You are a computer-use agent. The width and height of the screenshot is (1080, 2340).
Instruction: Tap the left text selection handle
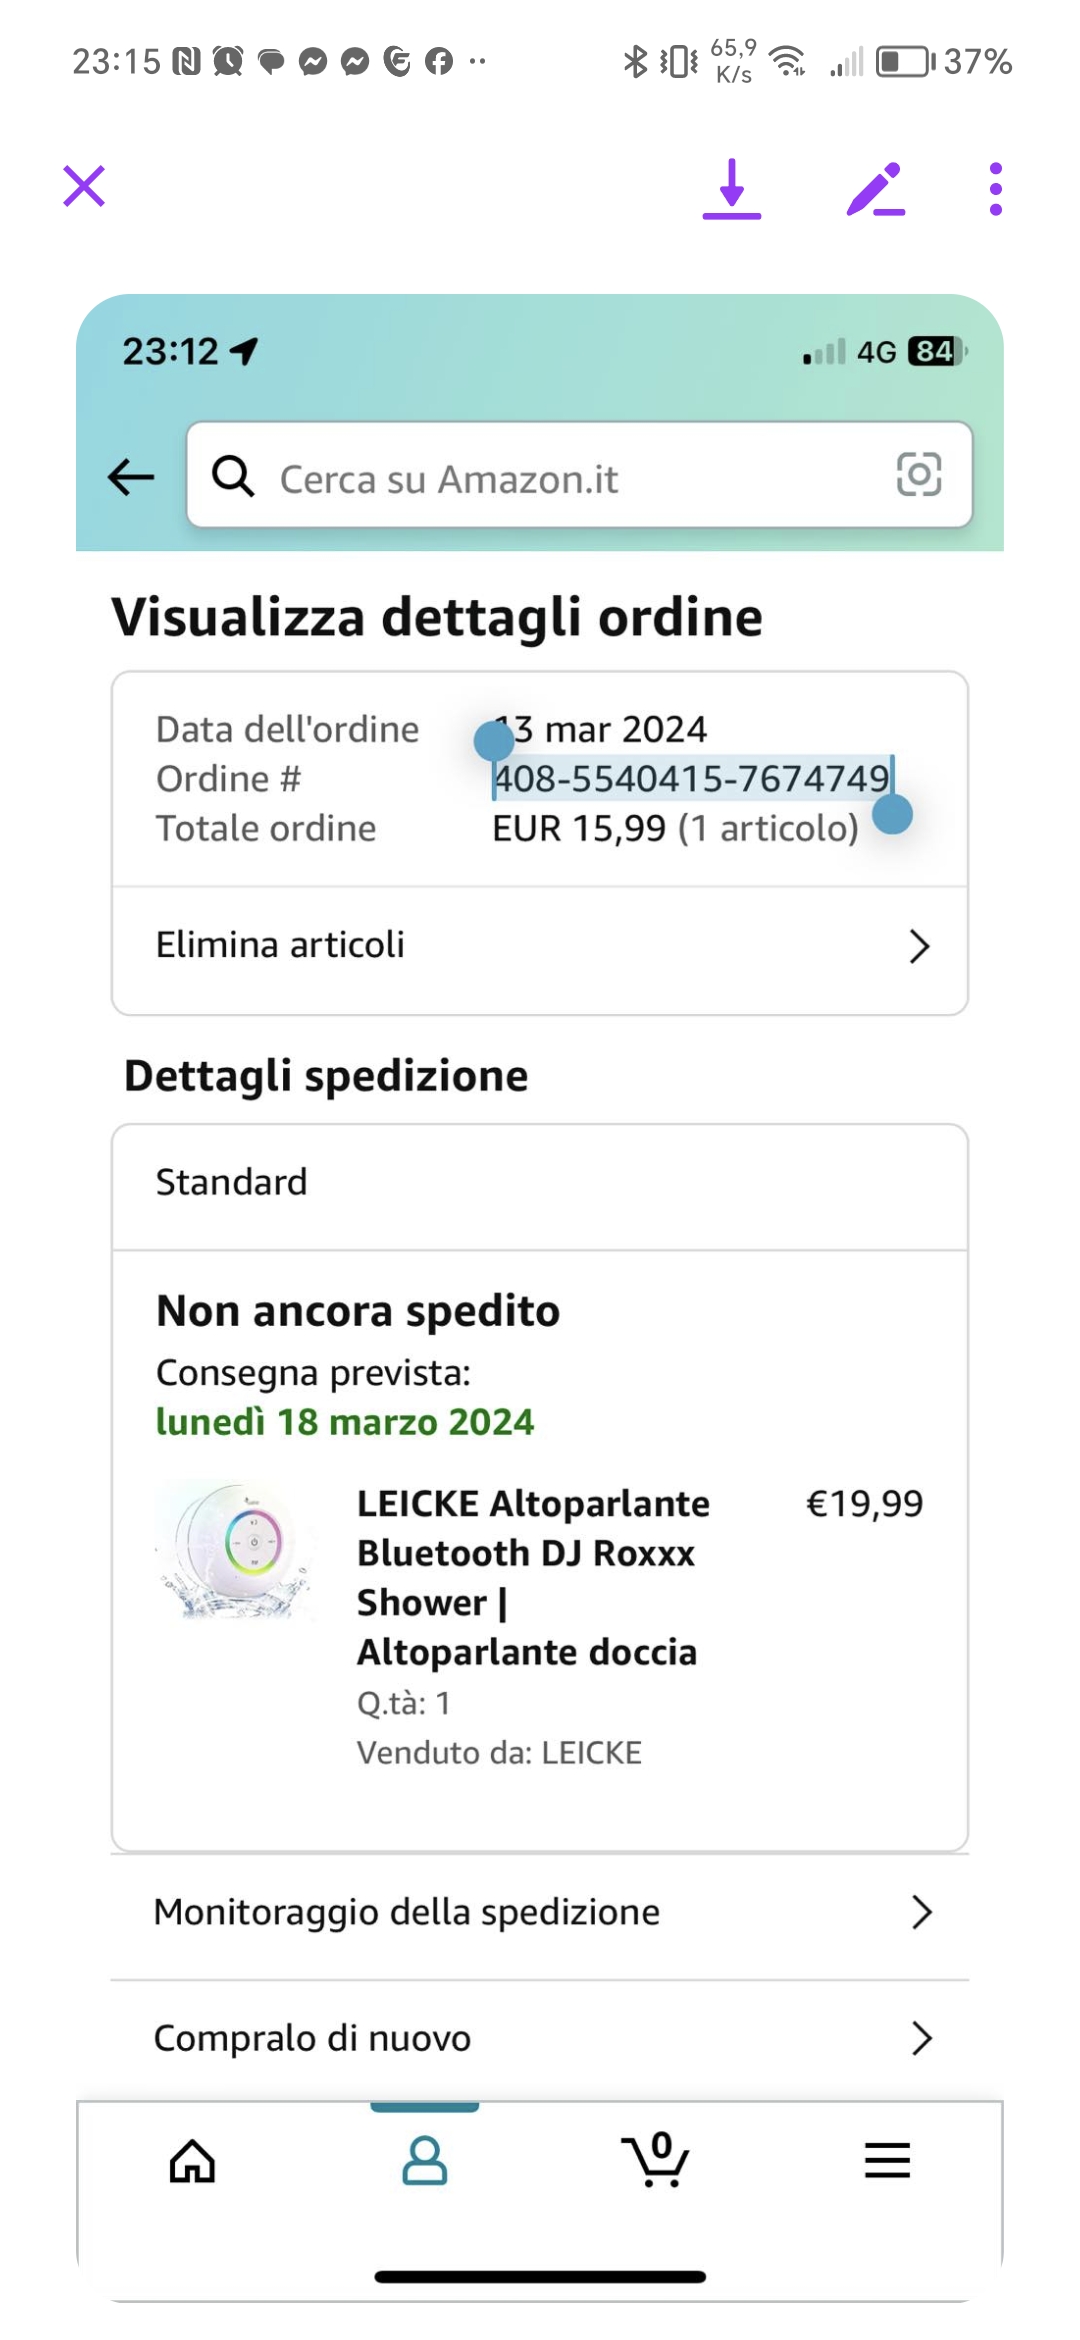coord(494,741)
